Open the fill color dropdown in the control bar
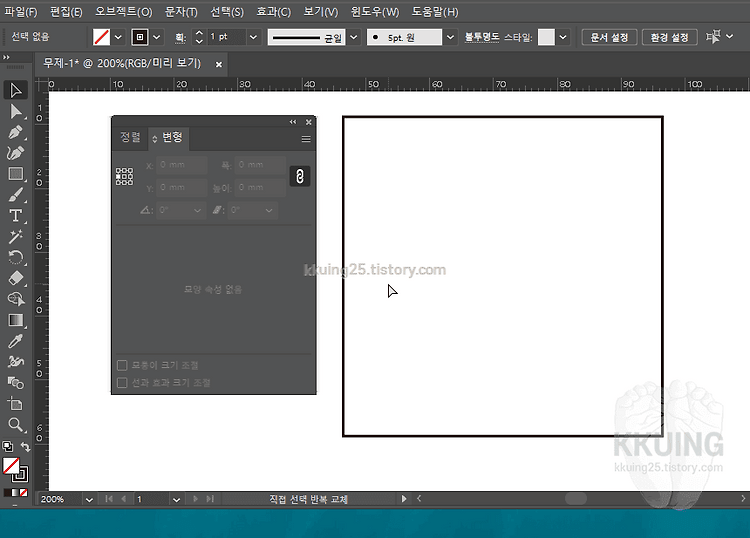Viewport: 750px width, 538px height. tap(118, 37)
